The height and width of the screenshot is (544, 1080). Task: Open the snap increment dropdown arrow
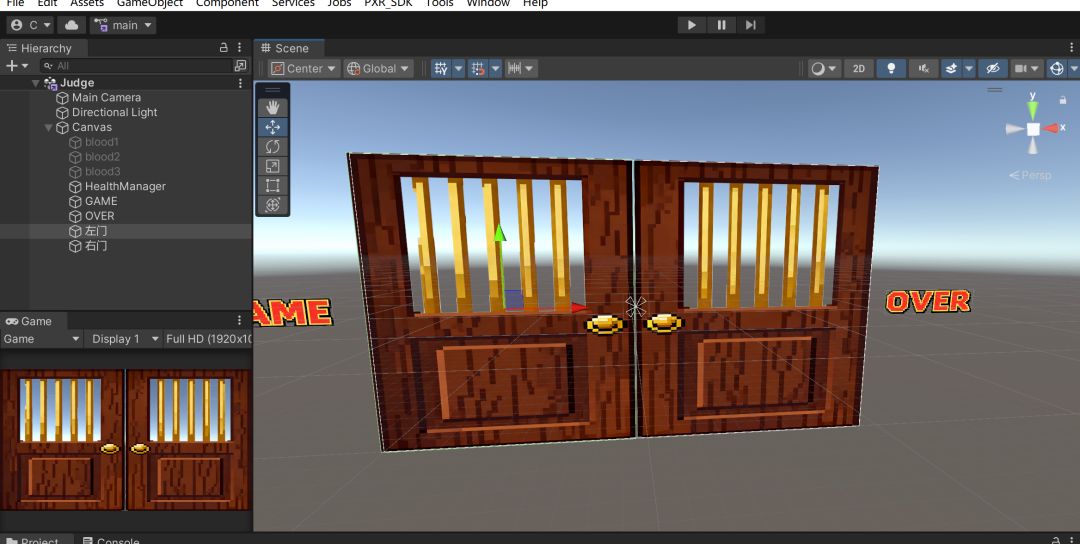(530, 68)
